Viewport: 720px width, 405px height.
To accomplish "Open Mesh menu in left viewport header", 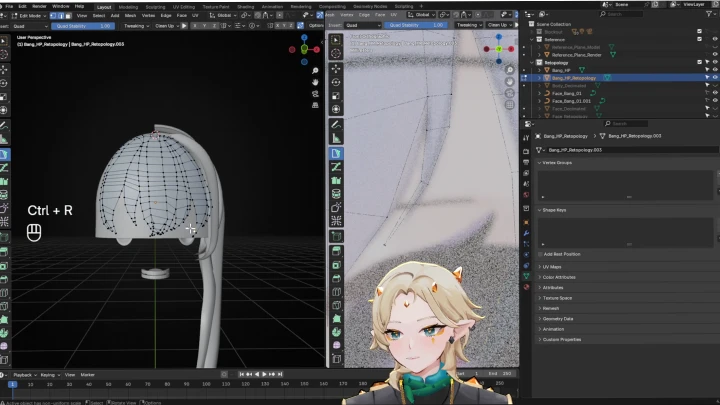I will pos(130,16).
